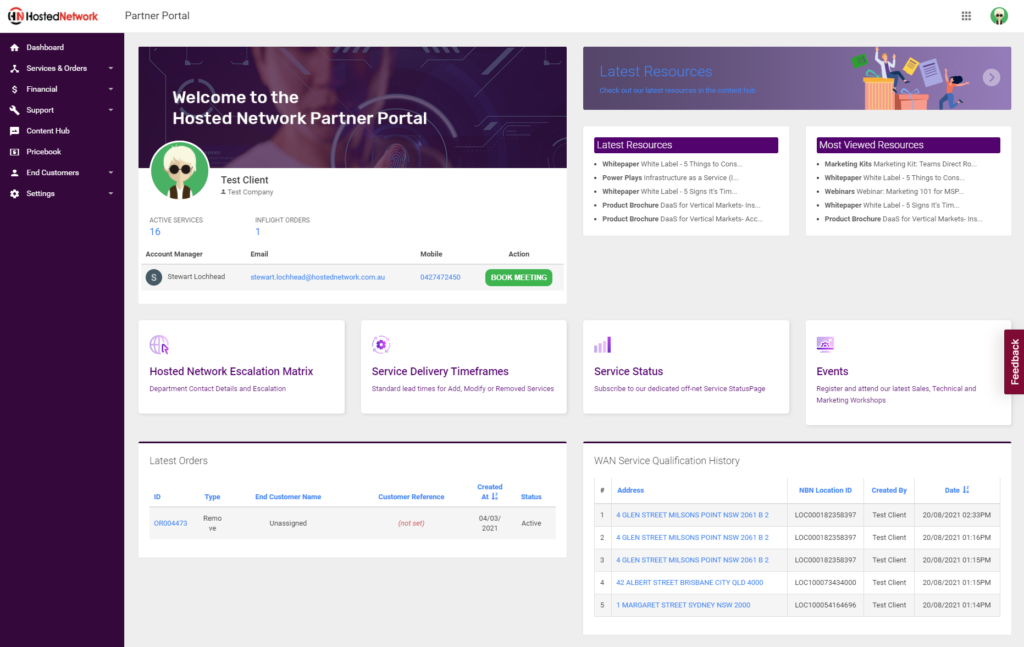Open Marketing Kits Teams Direct resource
The width and height of the screenshot is (1024, 647).
click(x=901, y=164)
